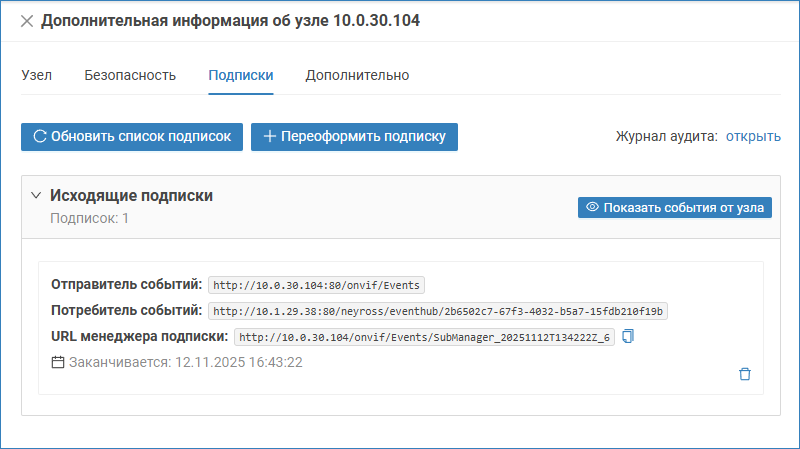Screen dimensions: 800x449
Task: Click the refresh icon in Обновить список подписок
Action: click(40, 137)
